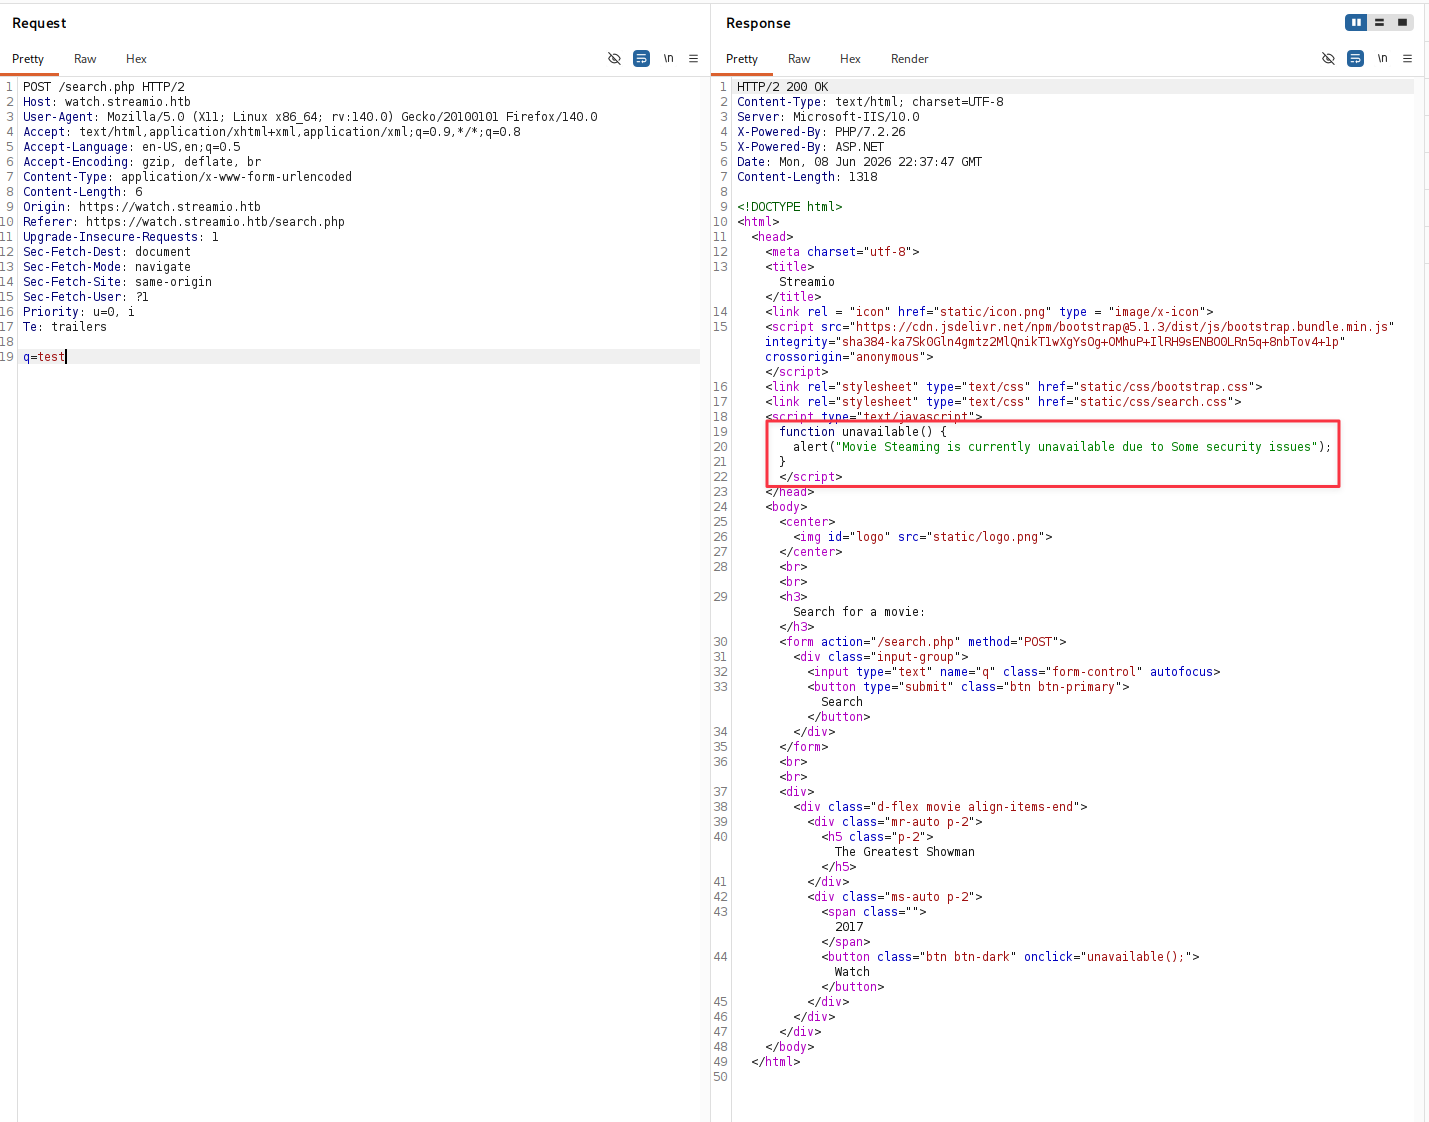Screen dimensions: 1429x1122
Task: Toggle pretty-print wrap icon in Request panel
Action: click(641, 59)
